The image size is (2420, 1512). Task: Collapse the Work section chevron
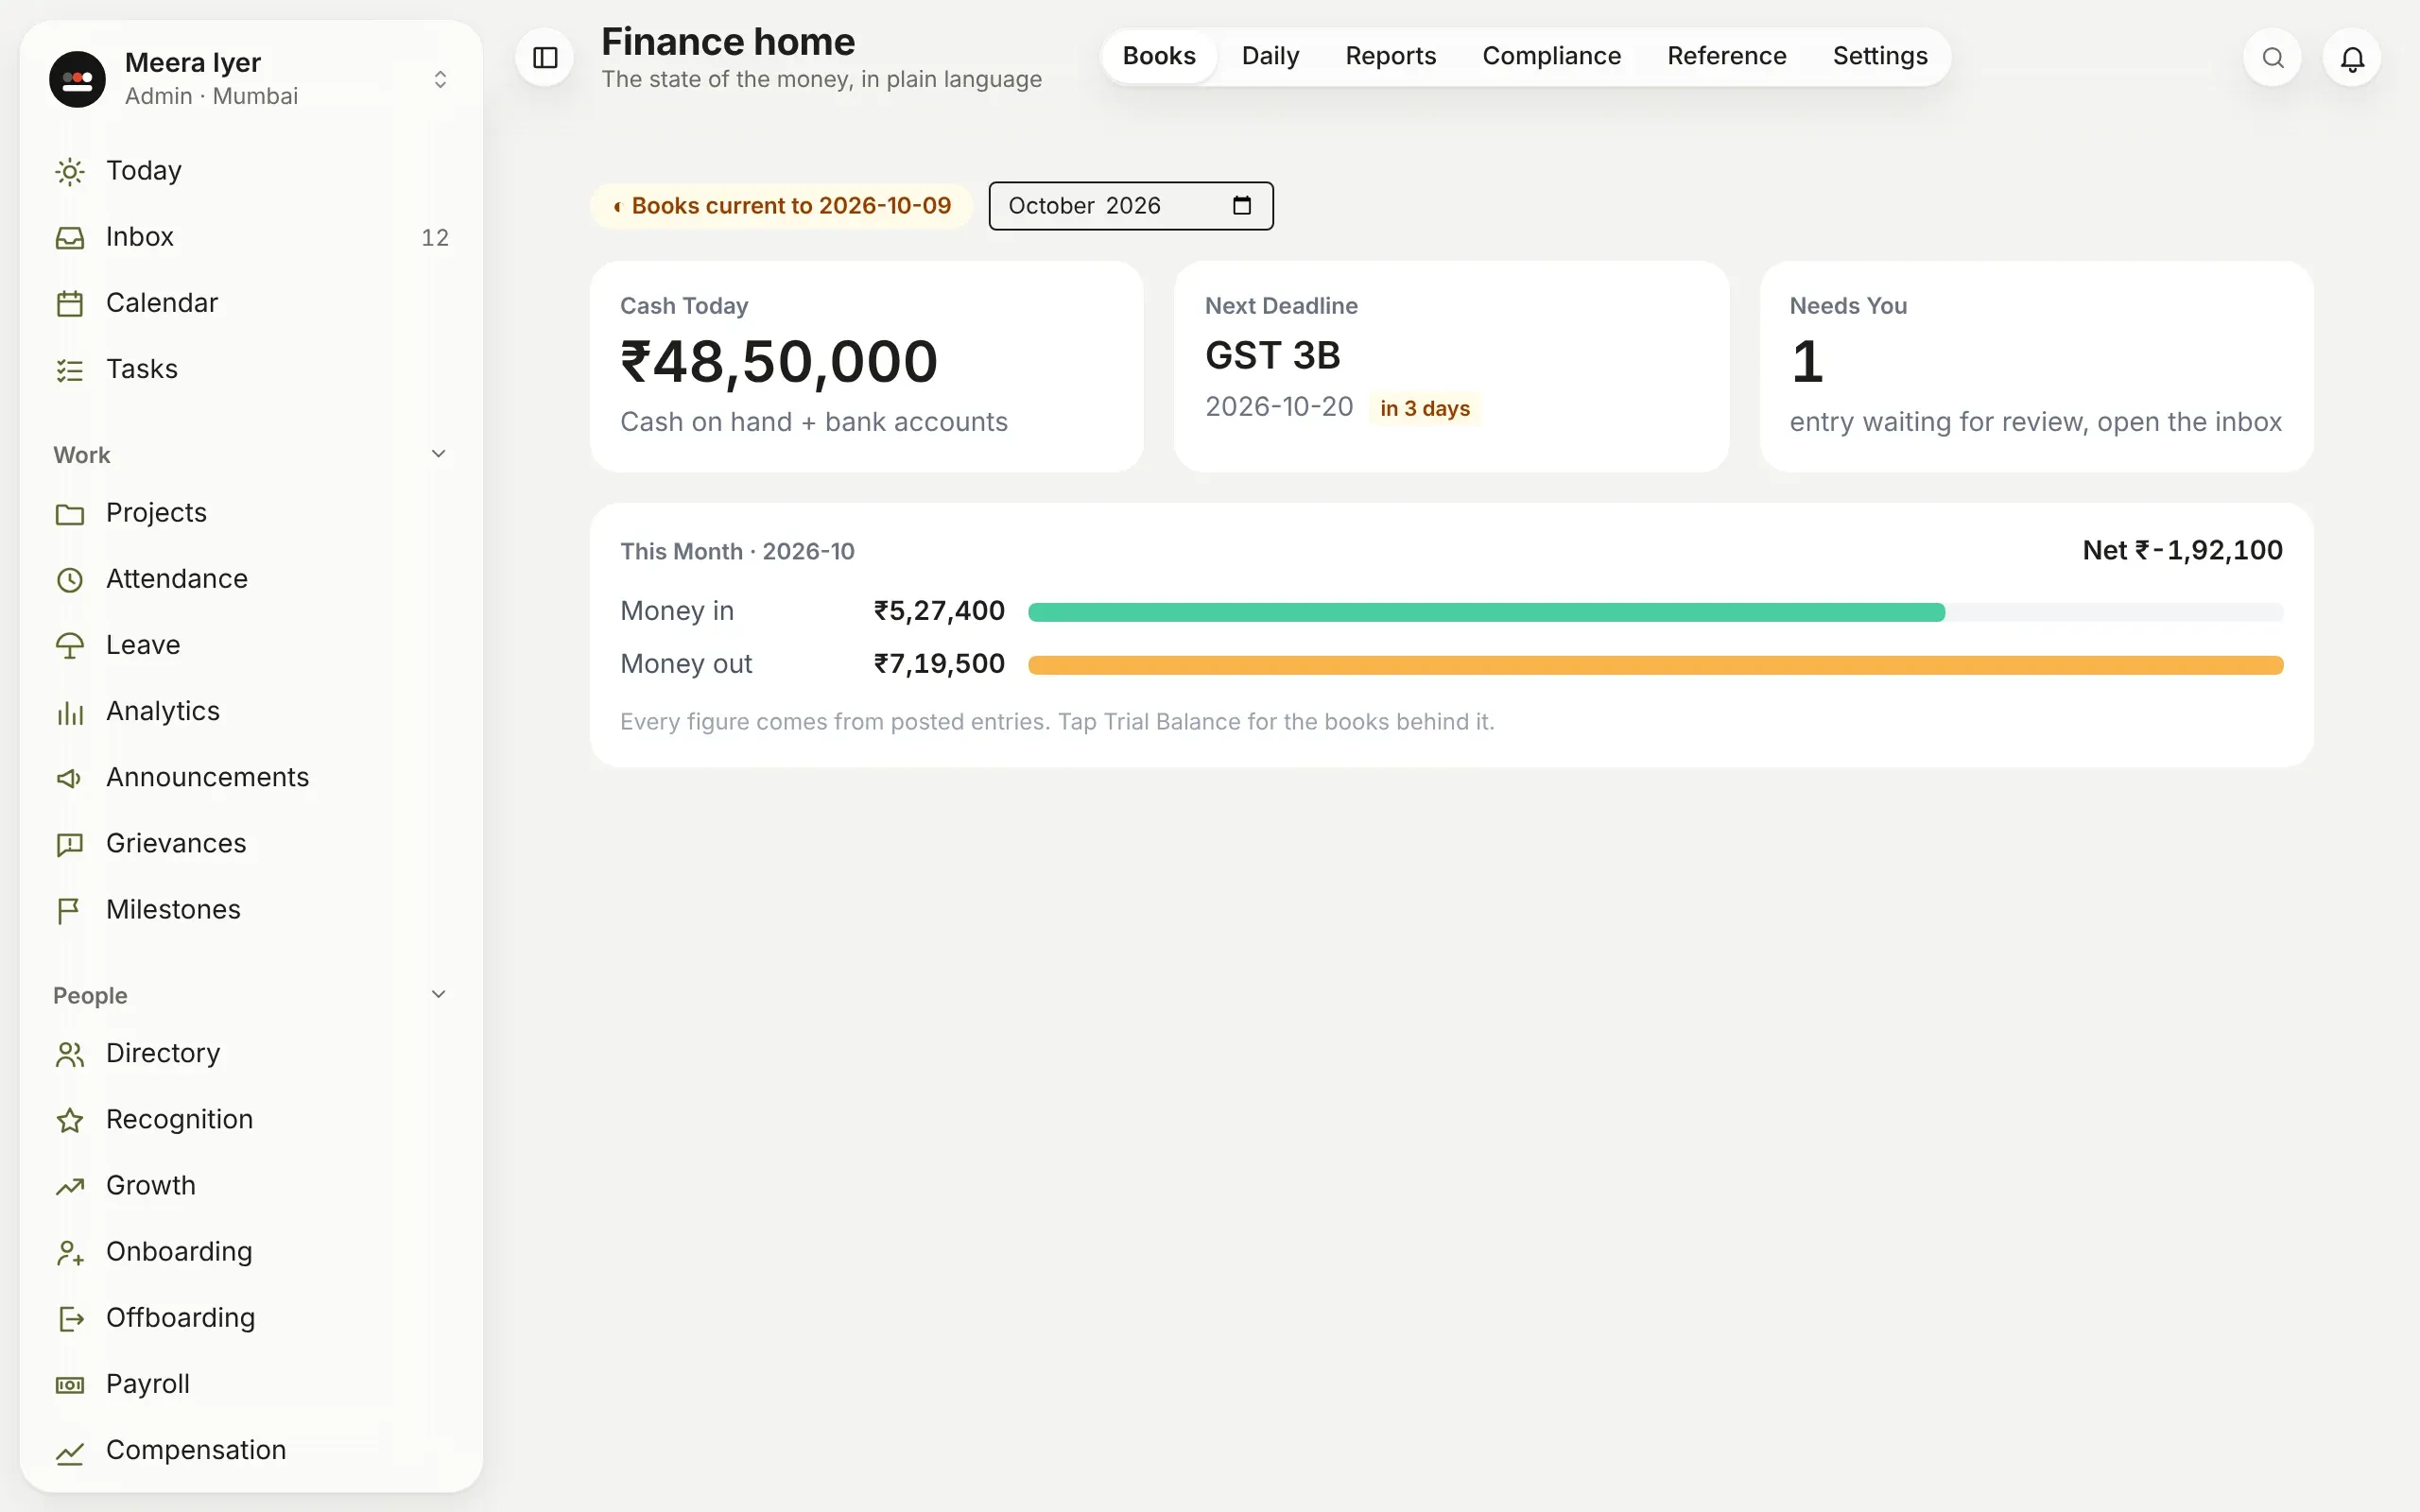[x=438, y=454]
